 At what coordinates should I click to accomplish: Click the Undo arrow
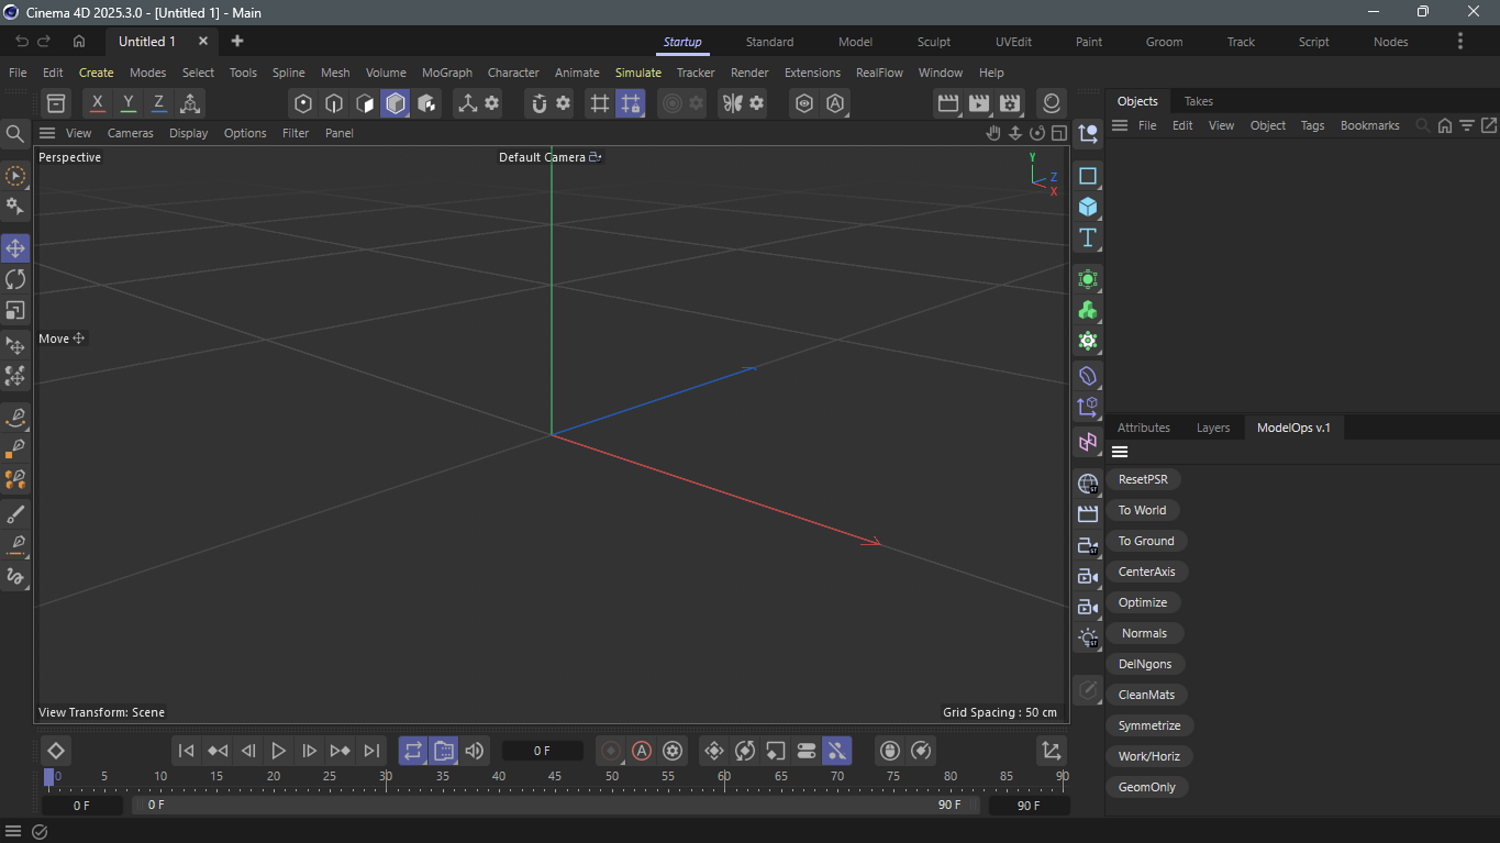pos(21,41)
